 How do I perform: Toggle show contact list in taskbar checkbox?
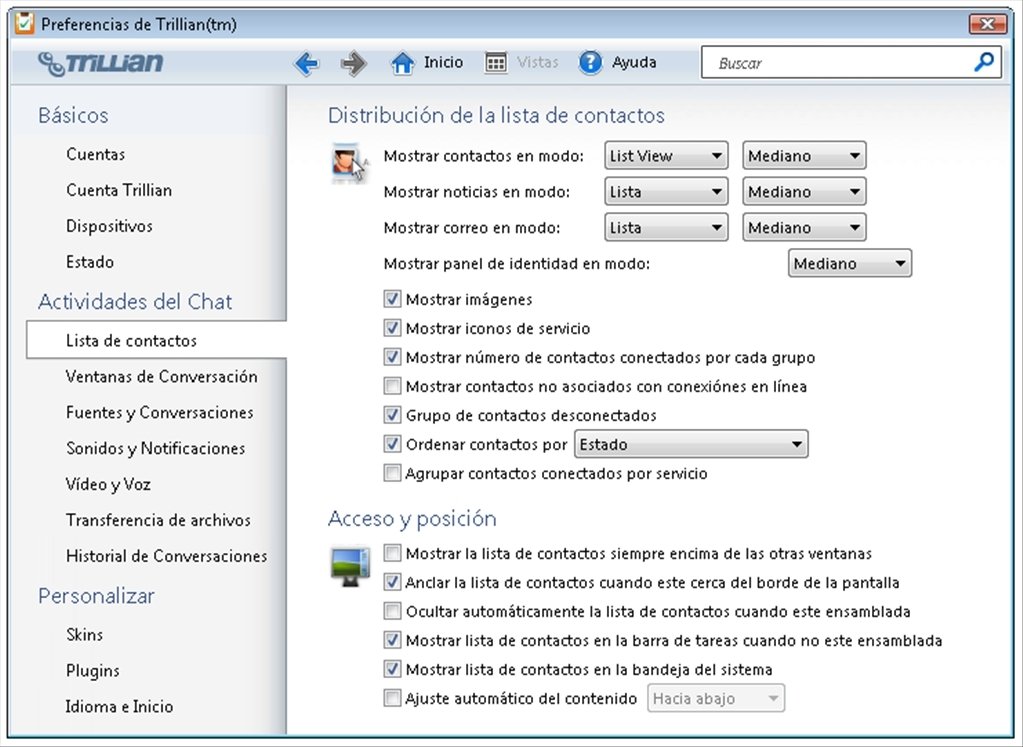click(392, 640)
